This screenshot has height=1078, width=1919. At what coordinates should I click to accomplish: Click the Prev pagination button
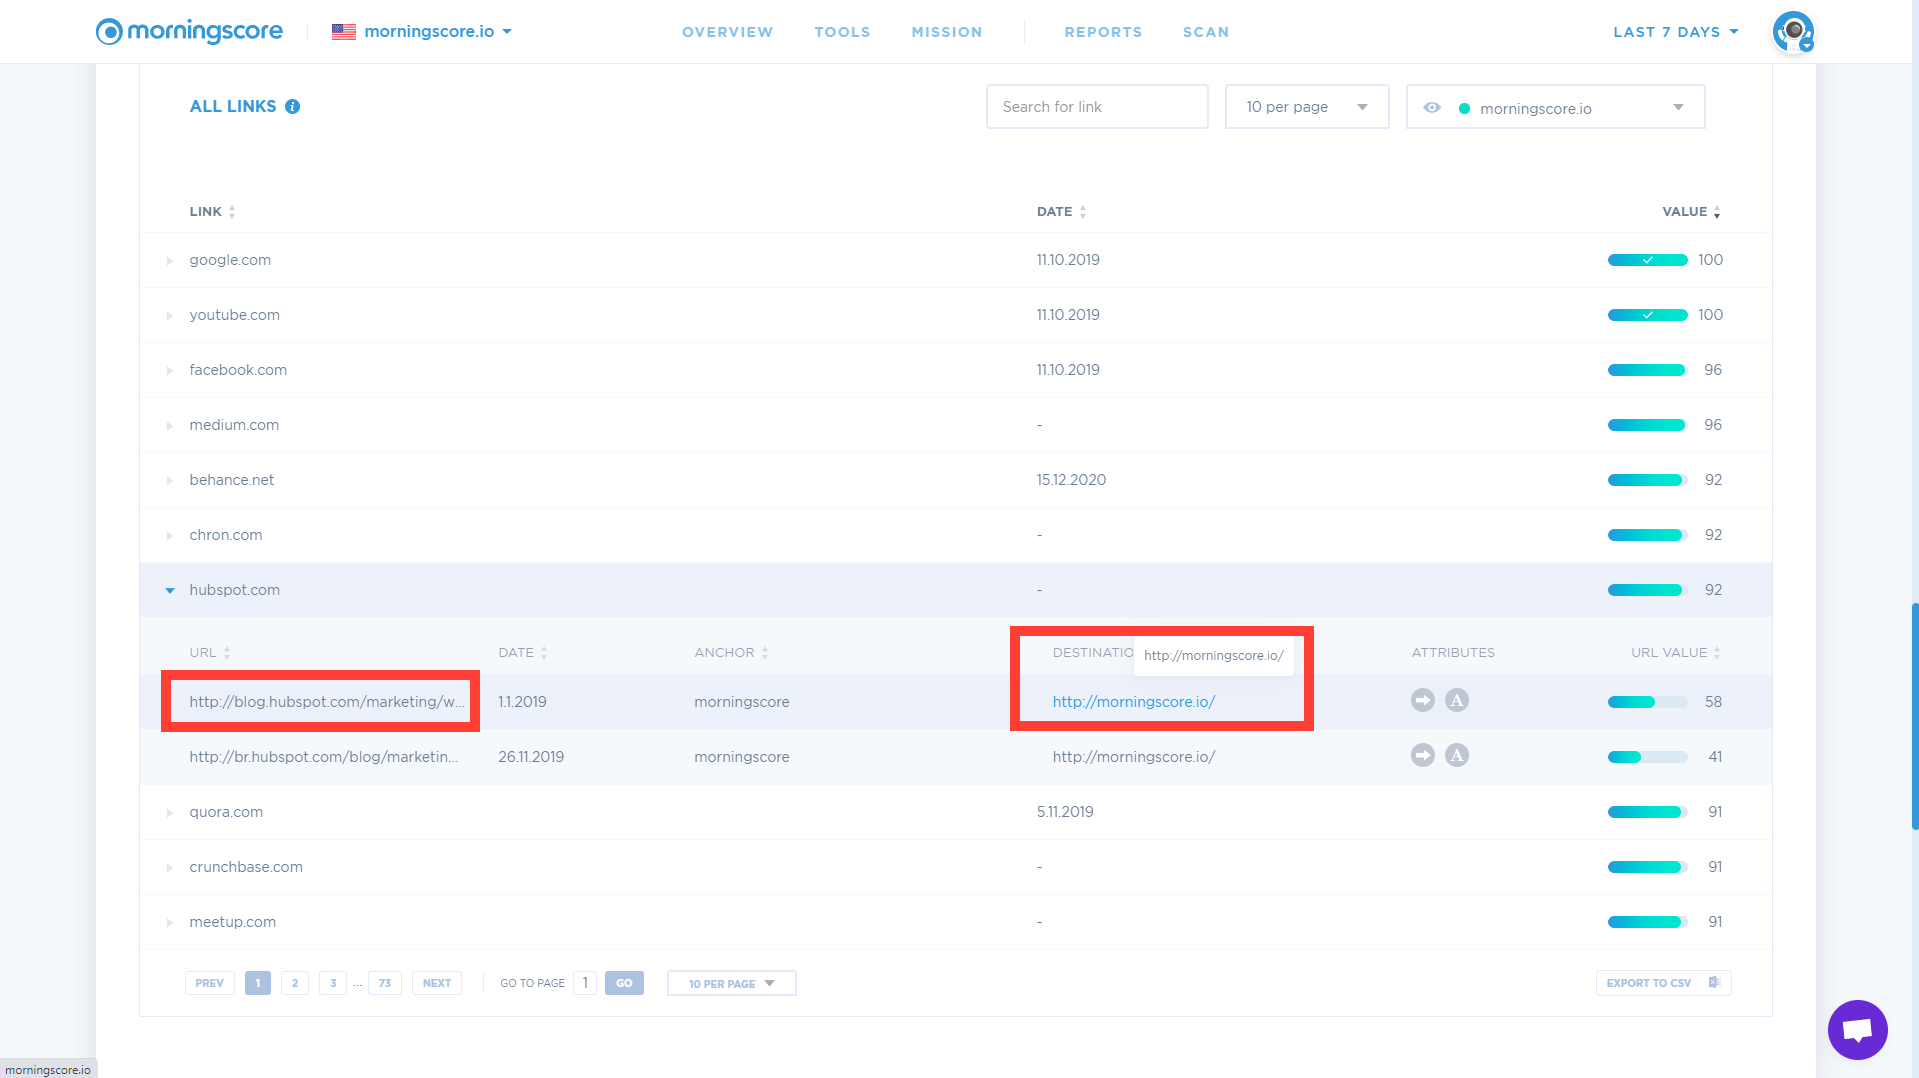pyautogui.click(x=210, y=983)
